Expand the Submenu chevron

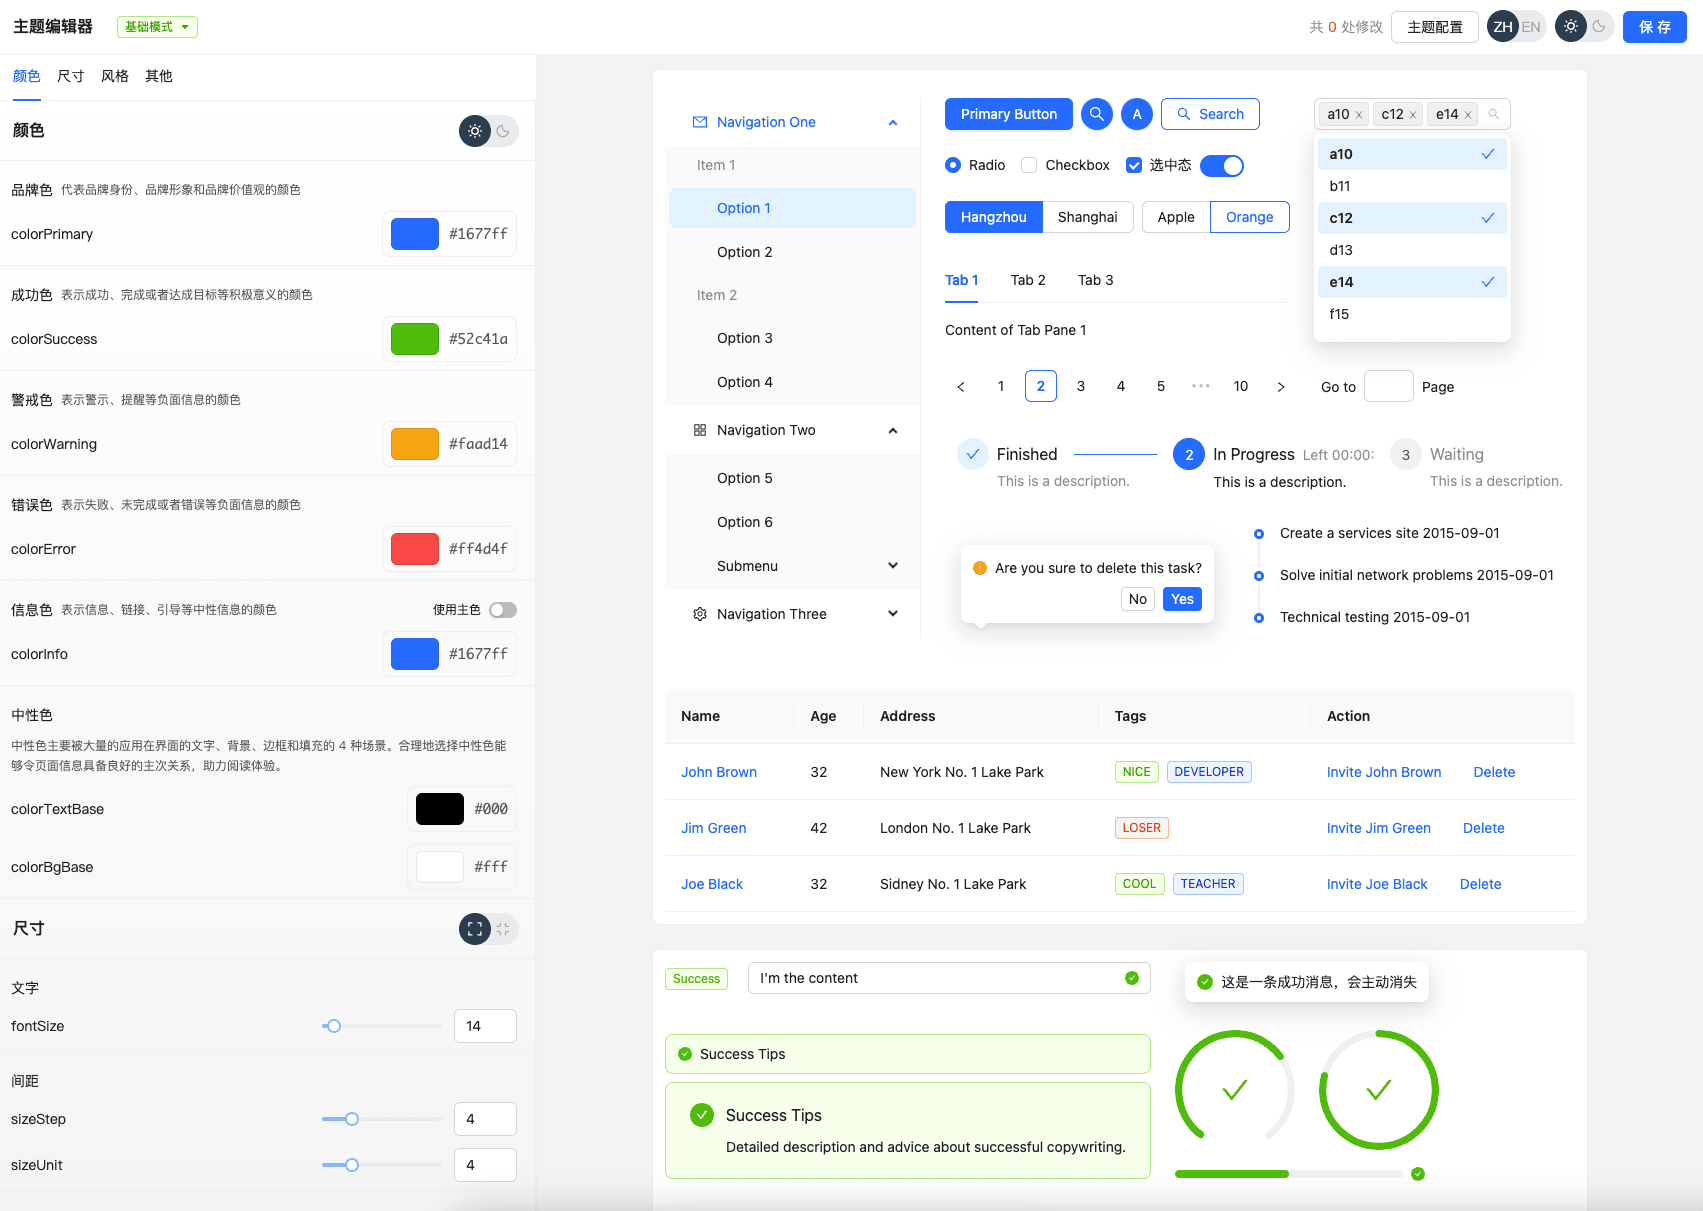click(x=893, y=566)
